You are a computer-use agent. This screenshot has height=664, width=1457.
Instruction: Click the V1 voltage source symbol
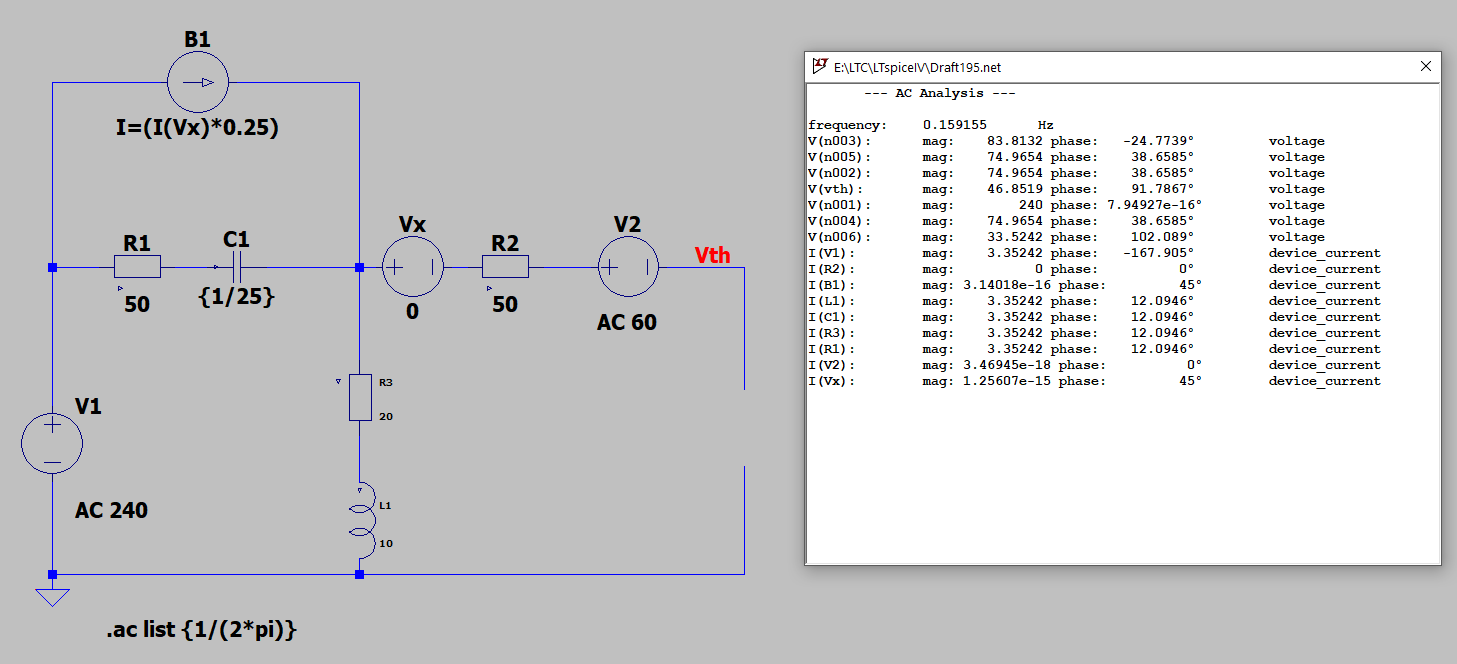[52, 444]
